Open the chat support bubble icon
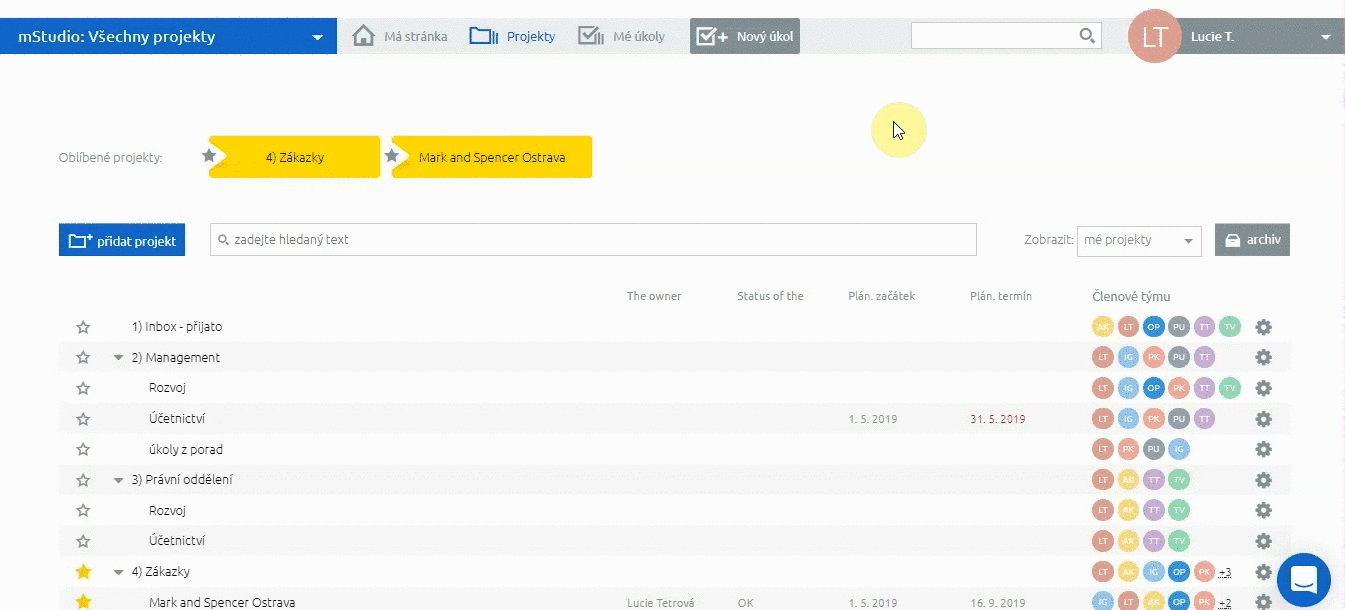This screenshot has height=610, width=1345. 1303,580
